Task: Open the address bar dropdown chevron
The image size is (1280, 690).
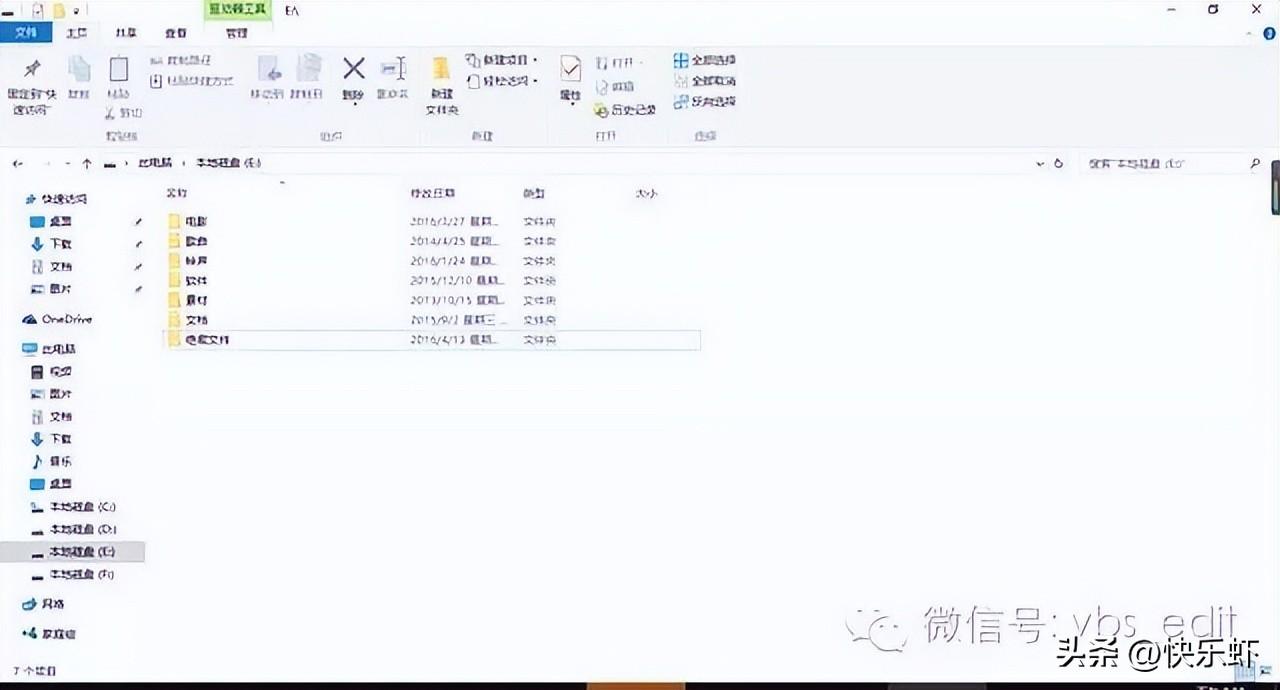Action: 1040,163
